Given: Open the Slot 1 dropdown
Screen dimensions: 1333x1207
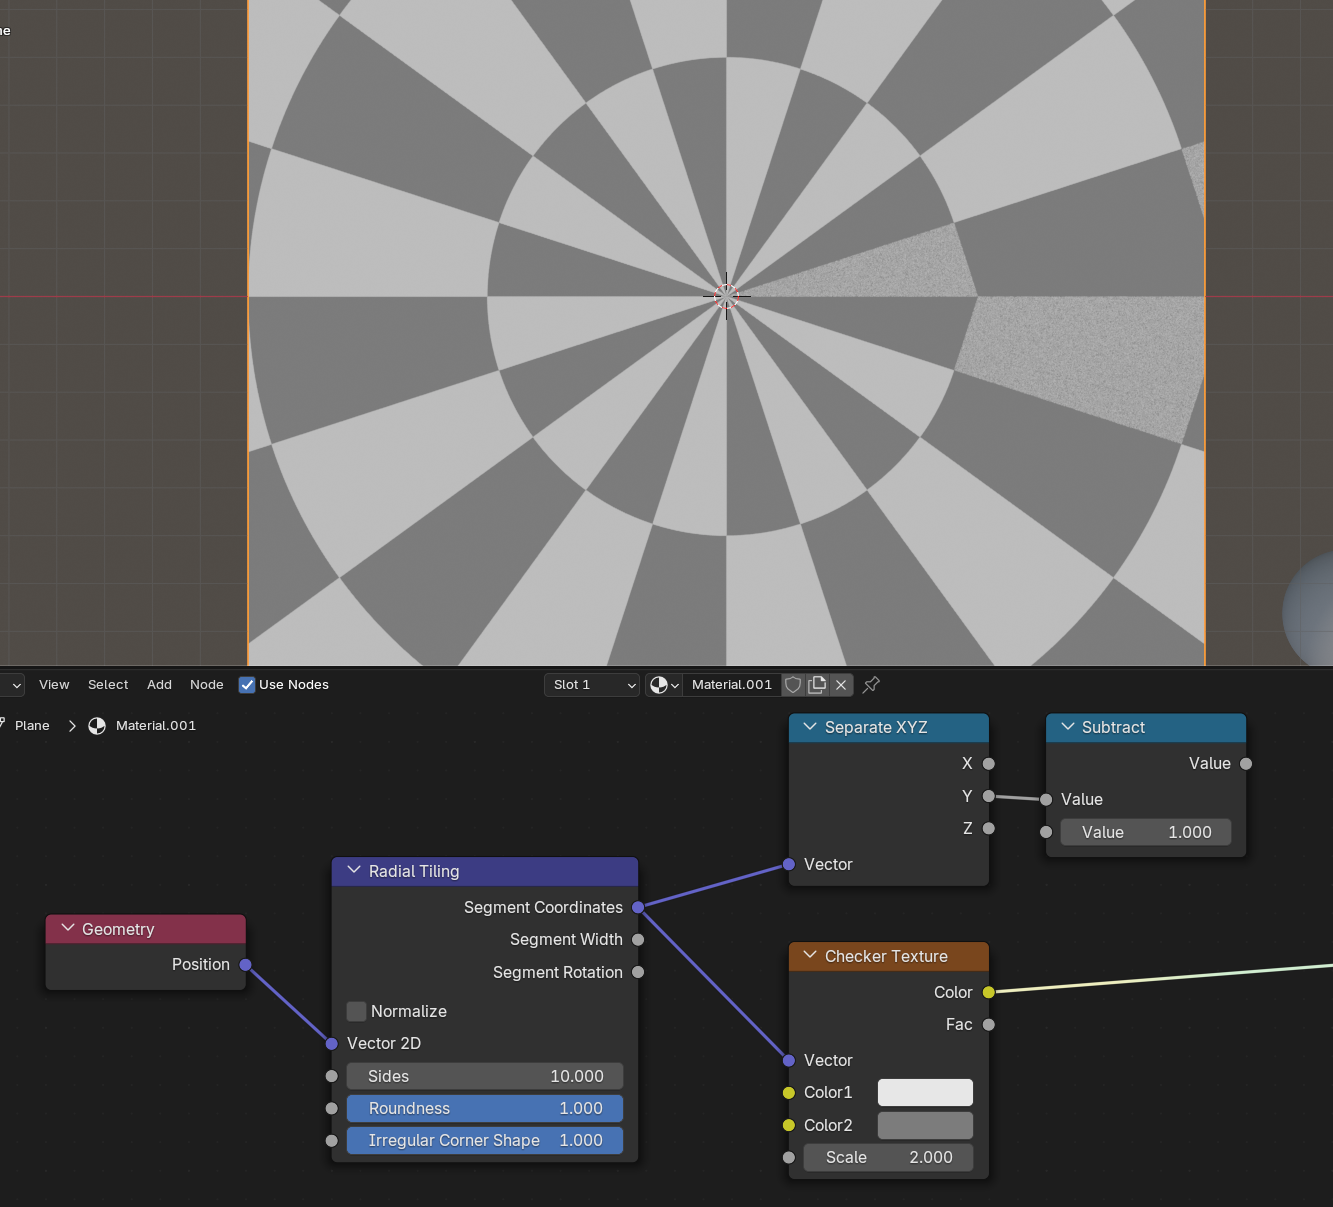Looking at the screenshot, I should pos(592,685).
